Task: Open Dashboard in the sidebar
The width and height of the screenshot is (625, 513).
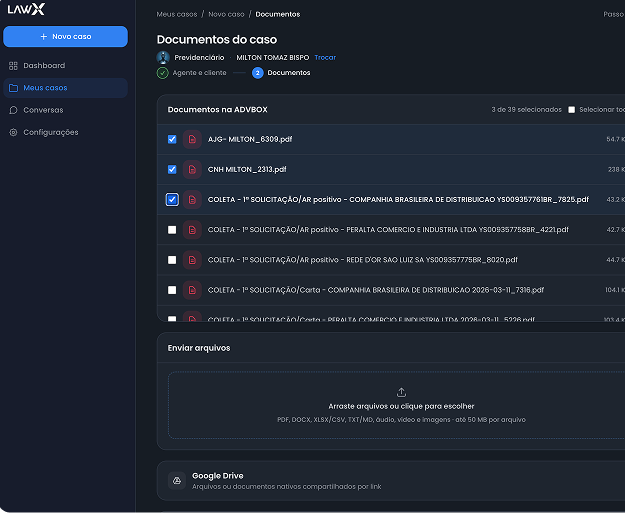Action: click(65, 65)
